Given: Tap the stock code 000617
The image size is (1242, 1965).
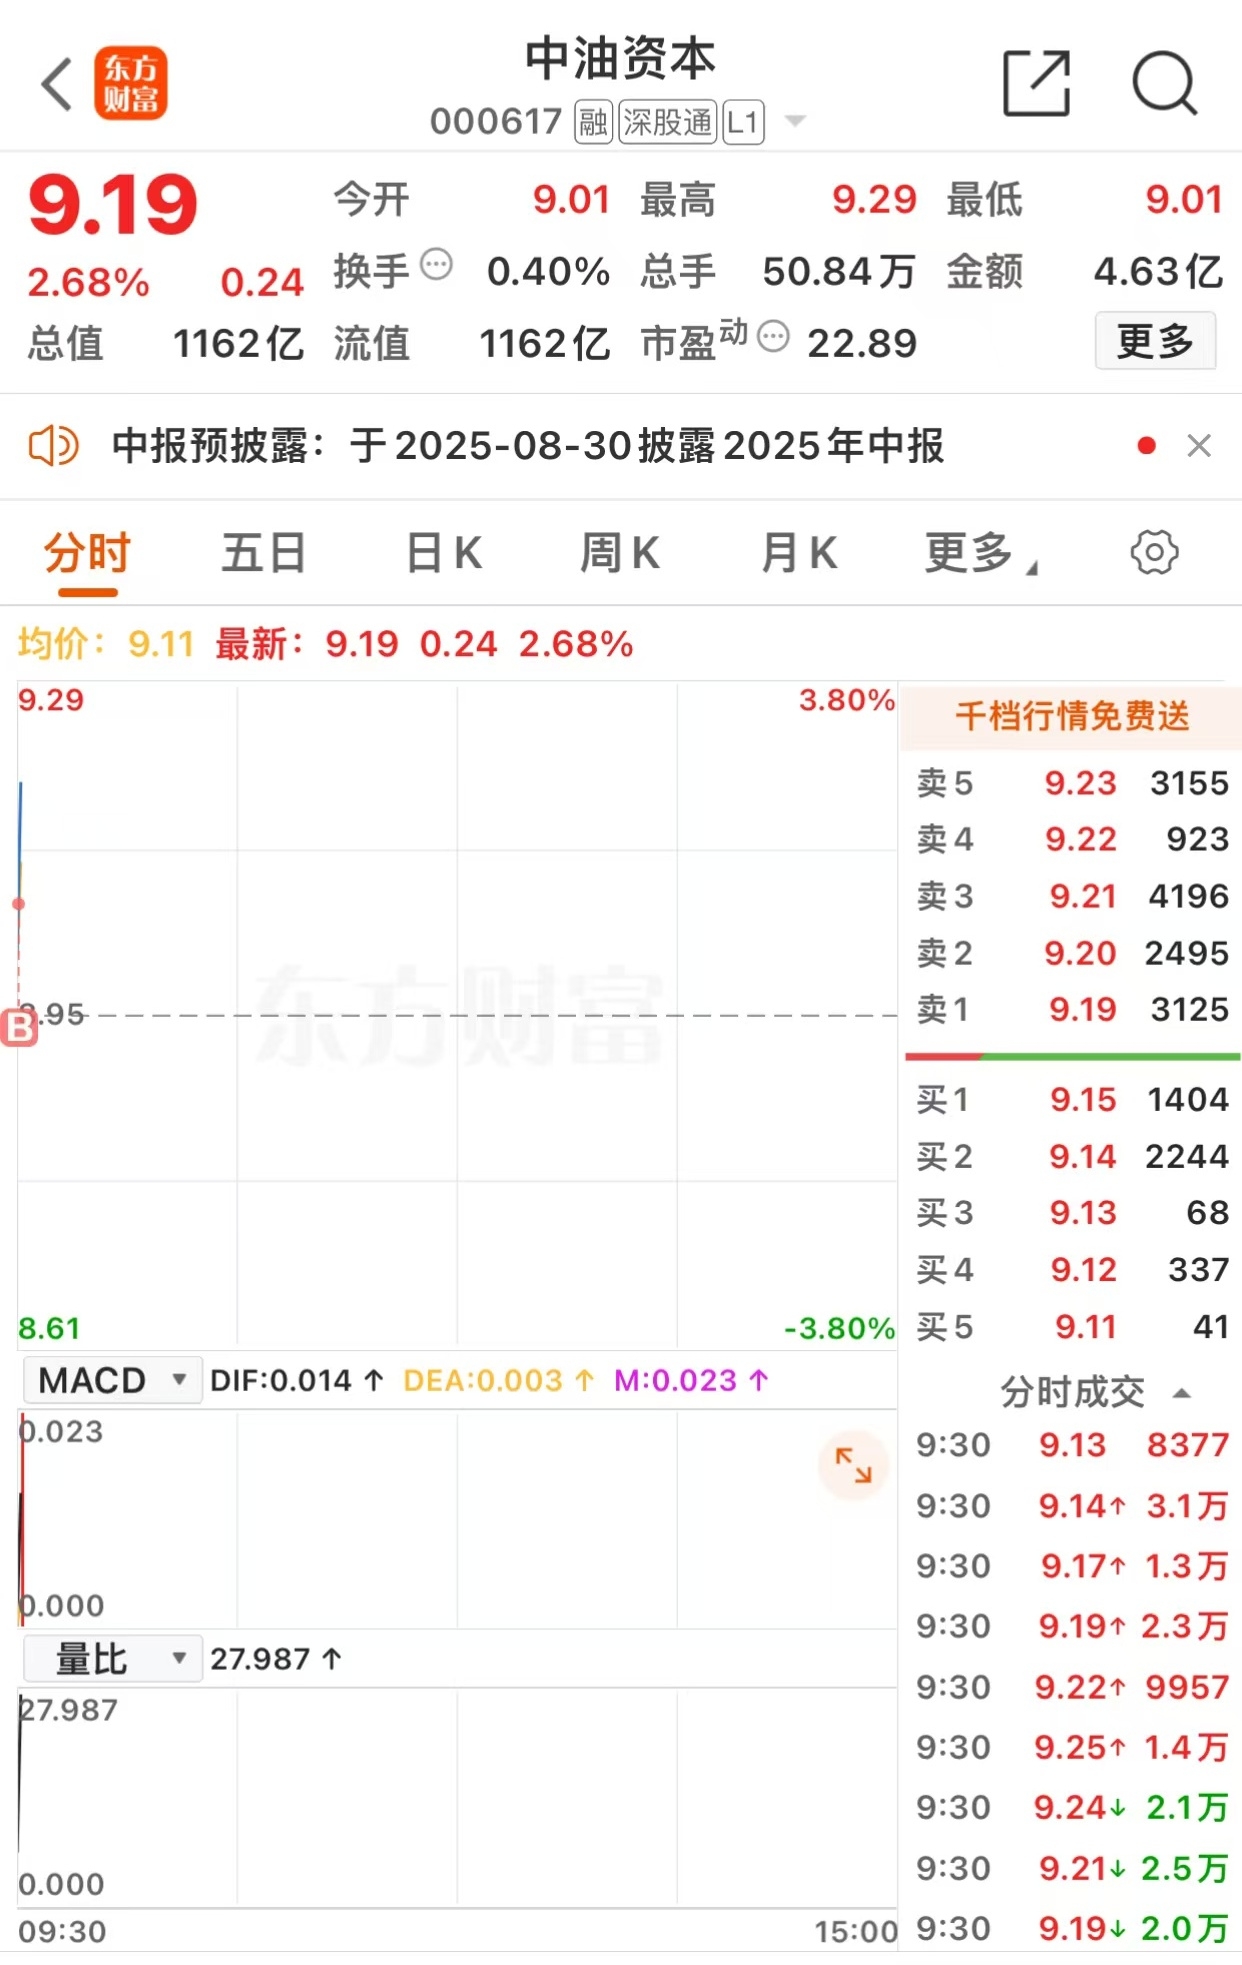Looking at the screenshot, I should click(496, 122).
